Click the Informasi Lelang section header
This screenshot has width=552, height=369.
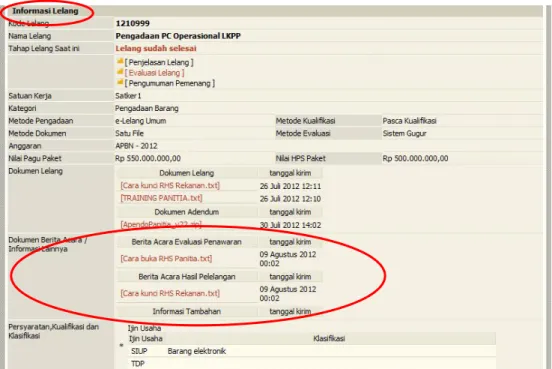[45, 11]
